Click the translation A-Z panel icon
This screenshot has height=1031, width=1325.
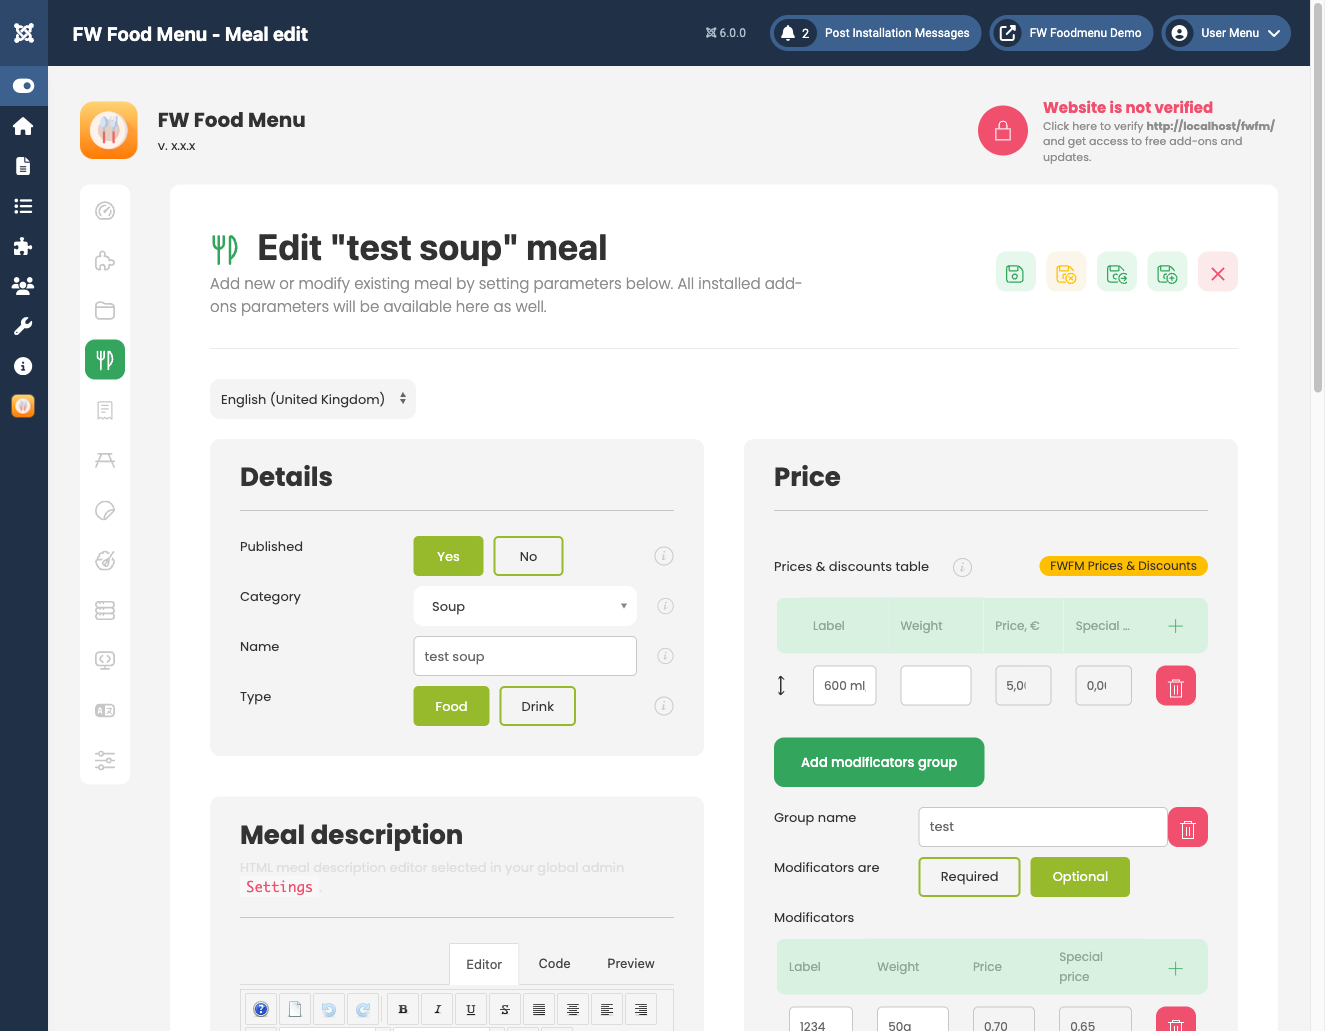click(105, 710)
